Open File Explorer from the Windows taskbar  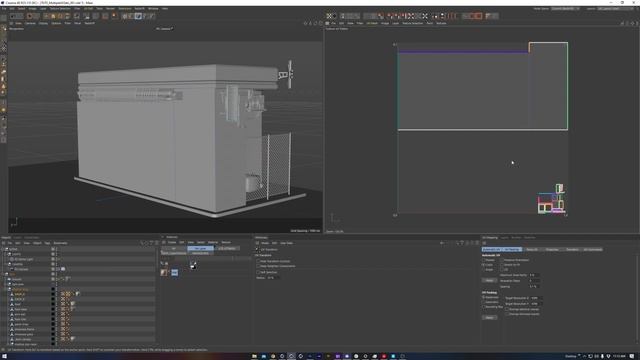coord(254,356)
